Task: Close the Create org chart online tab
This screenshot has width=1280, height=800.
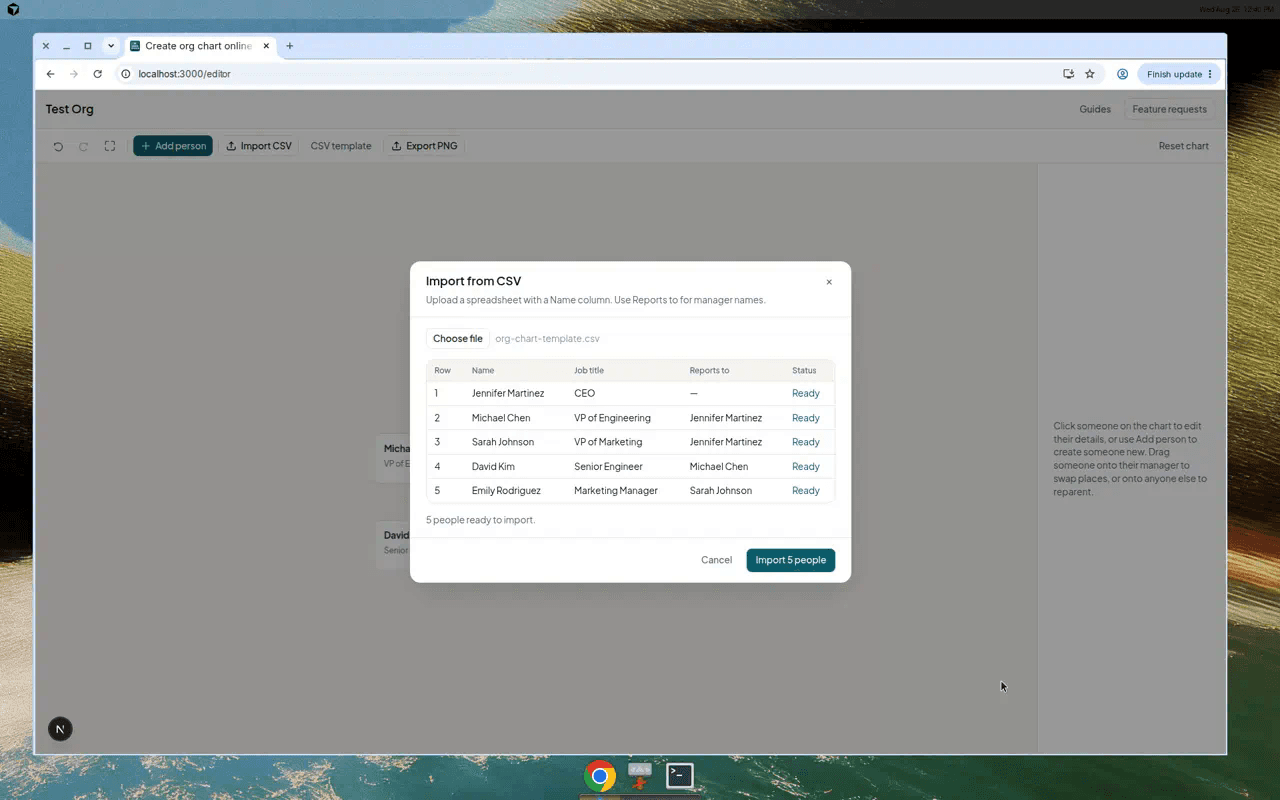Action: point(266,46)
